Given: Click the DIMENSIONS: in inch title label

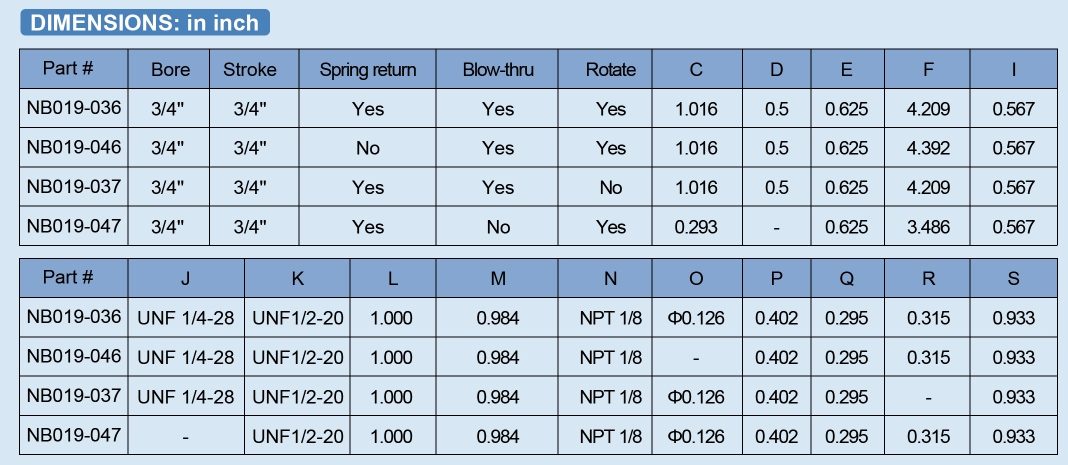Looking at the screenshot, I should click(145, 23).
